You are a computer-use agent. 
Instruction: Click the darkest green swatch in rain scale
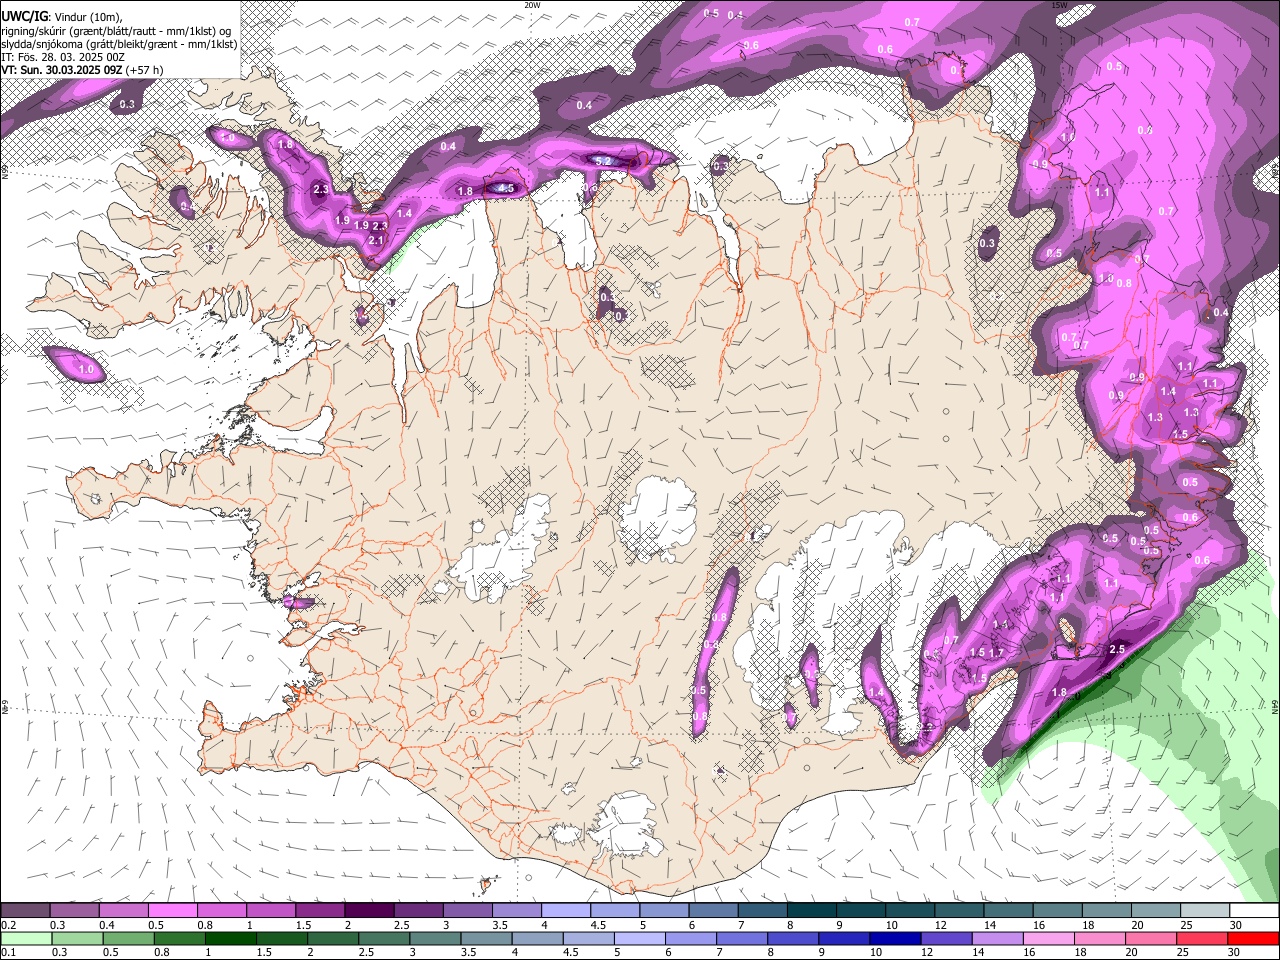[x=231, y=938]
